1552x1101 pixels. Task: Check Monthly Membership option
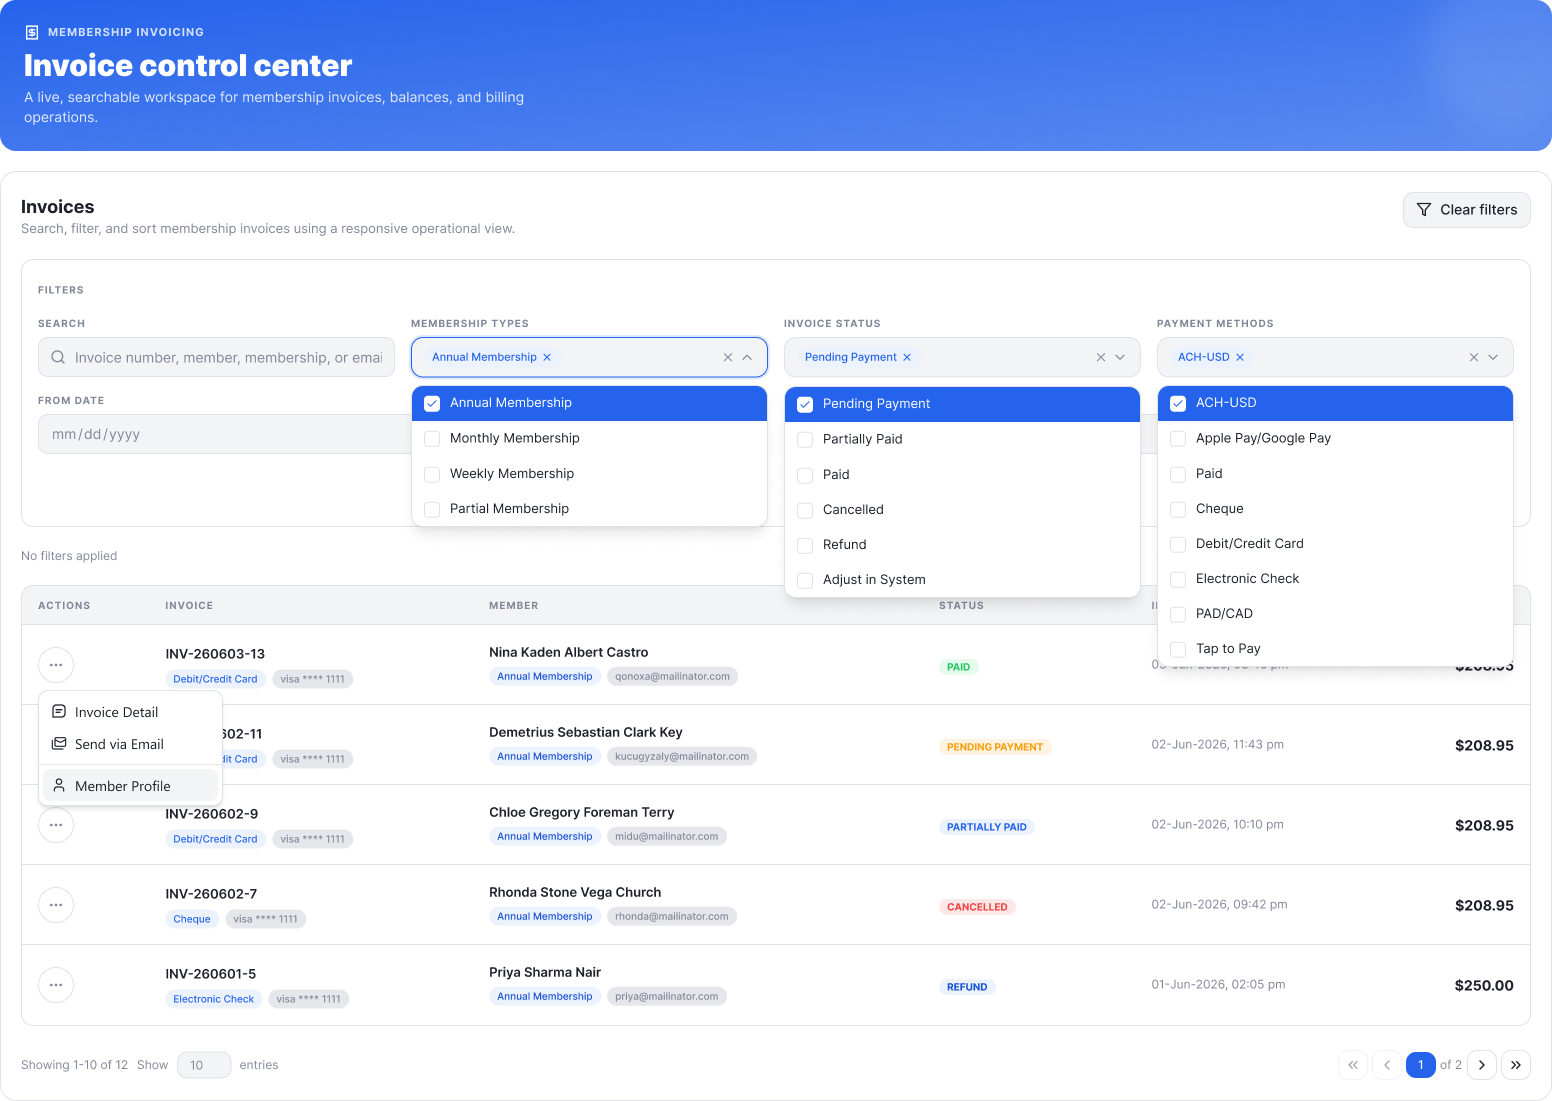click(x=432, y=438)
